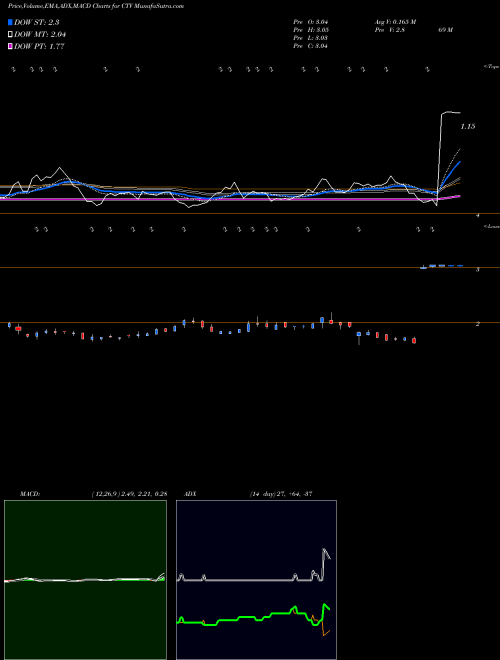Open the green MACD indicator chart panel
Image resolution: width=500 pixels, height=660 pixels.
[85, 580]
